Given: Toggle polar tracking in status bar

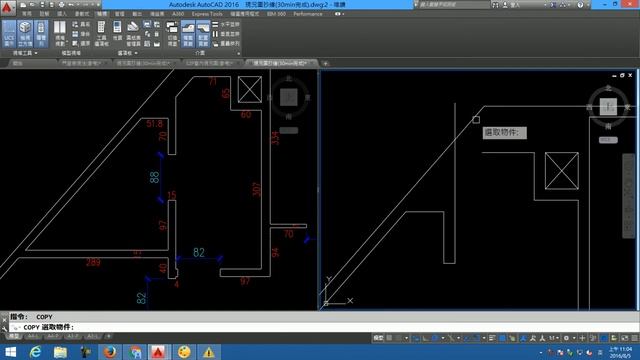Looking at the screenshot, I should 436,338.
